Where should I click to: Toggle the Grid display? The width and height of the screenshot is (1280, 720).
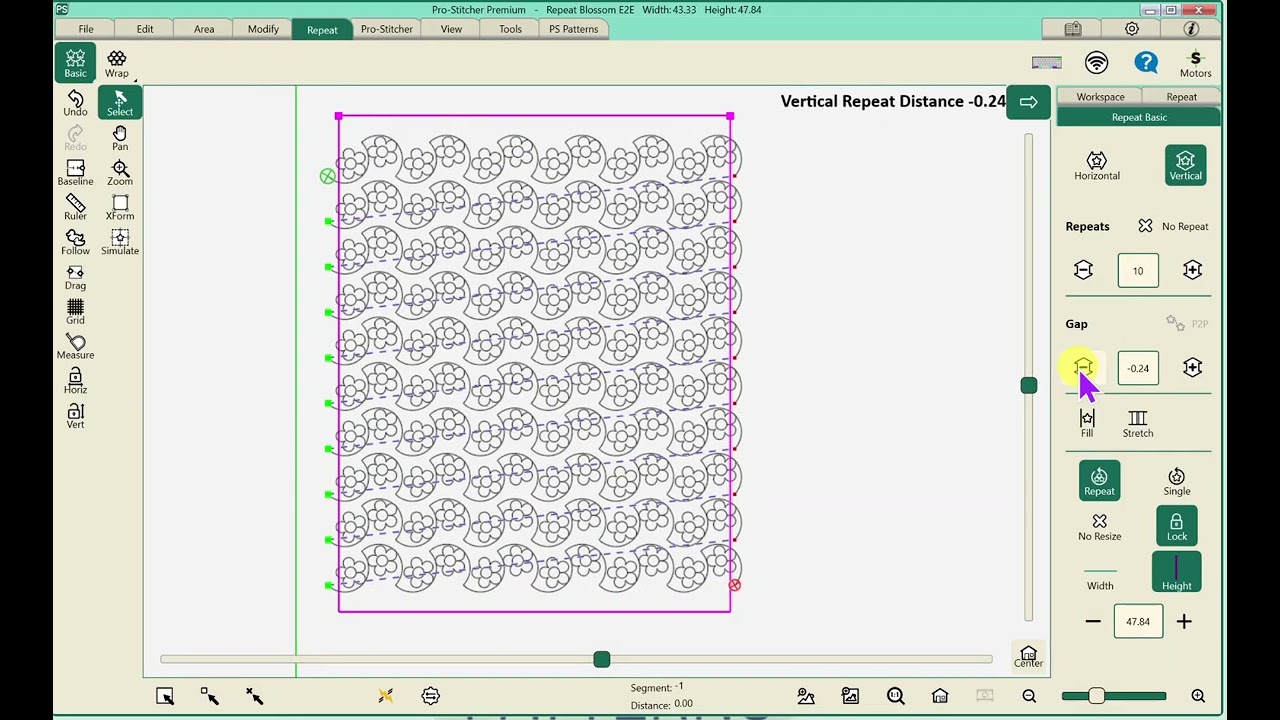(x=75, y=312)
